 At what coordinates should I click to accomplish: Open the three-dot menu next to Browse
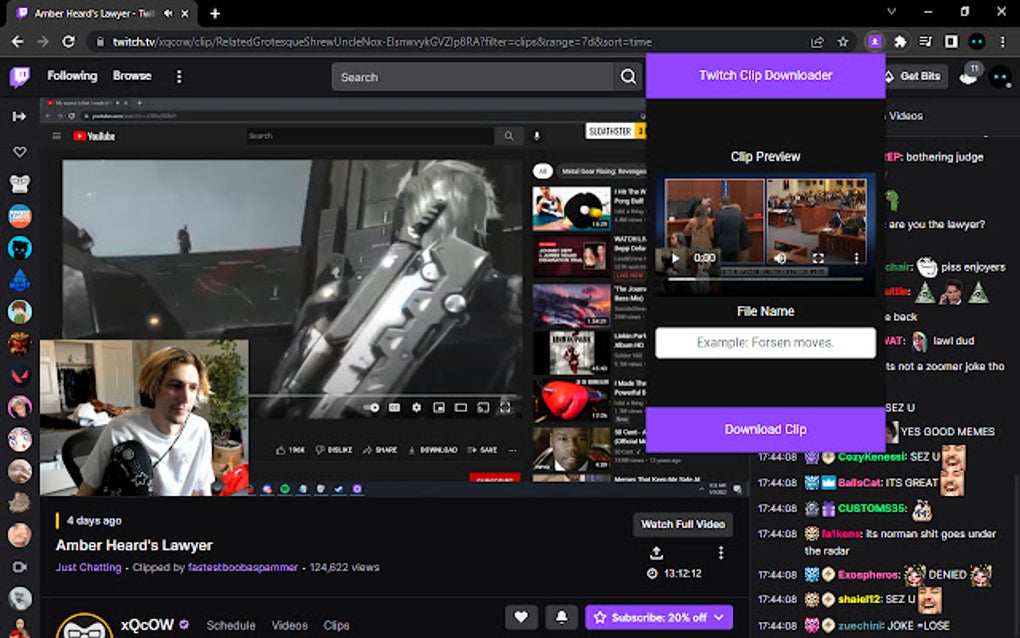coord(179,76)
